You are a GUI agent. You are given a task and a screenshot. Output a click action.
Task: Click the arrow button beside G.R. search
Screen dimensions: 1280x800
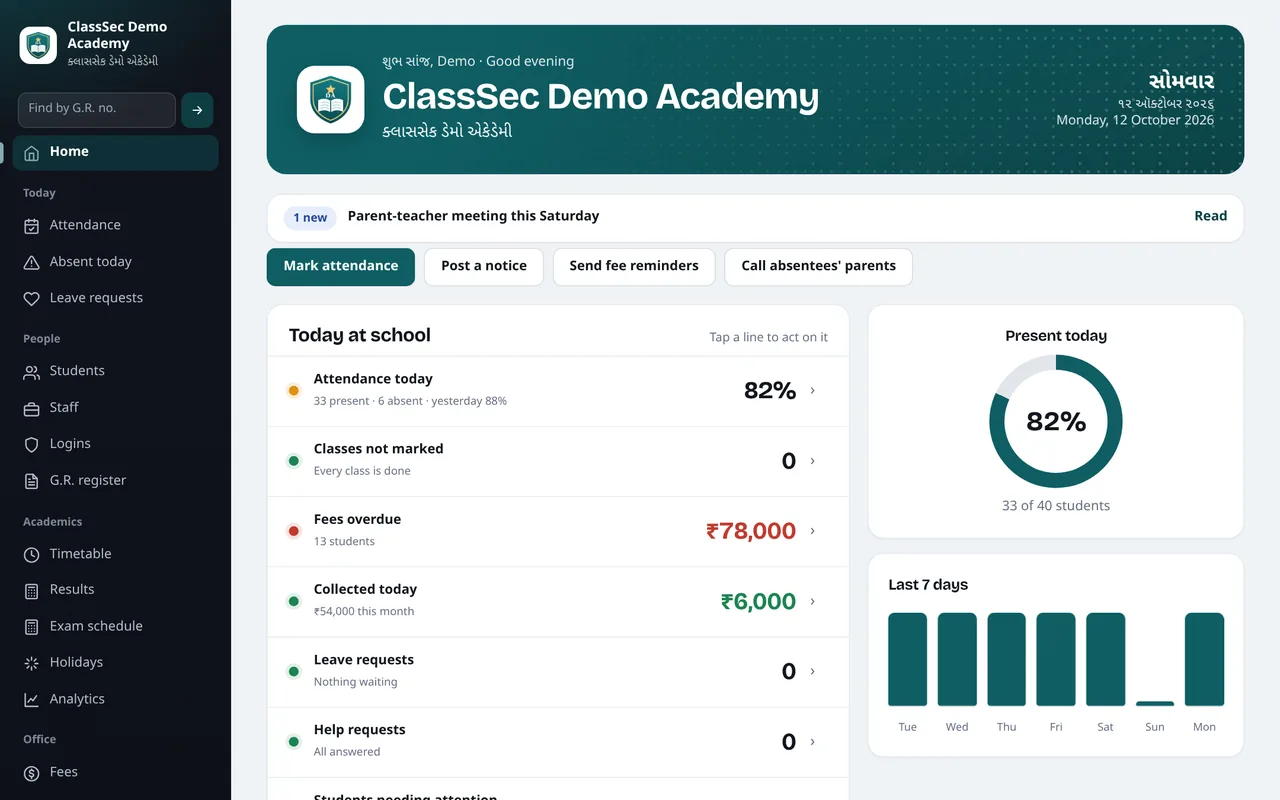pyautogui.click(x=197, y=110)
